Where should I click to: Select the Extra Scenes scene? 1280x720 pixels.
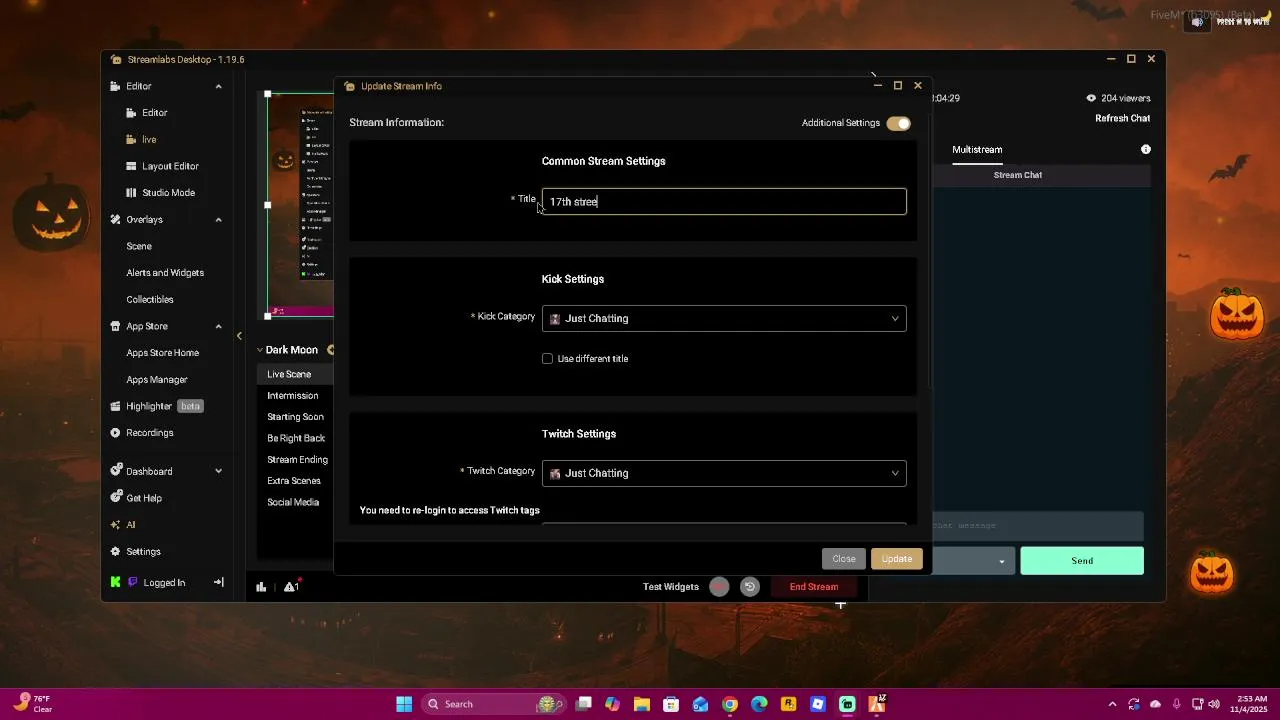coord(294,481)
